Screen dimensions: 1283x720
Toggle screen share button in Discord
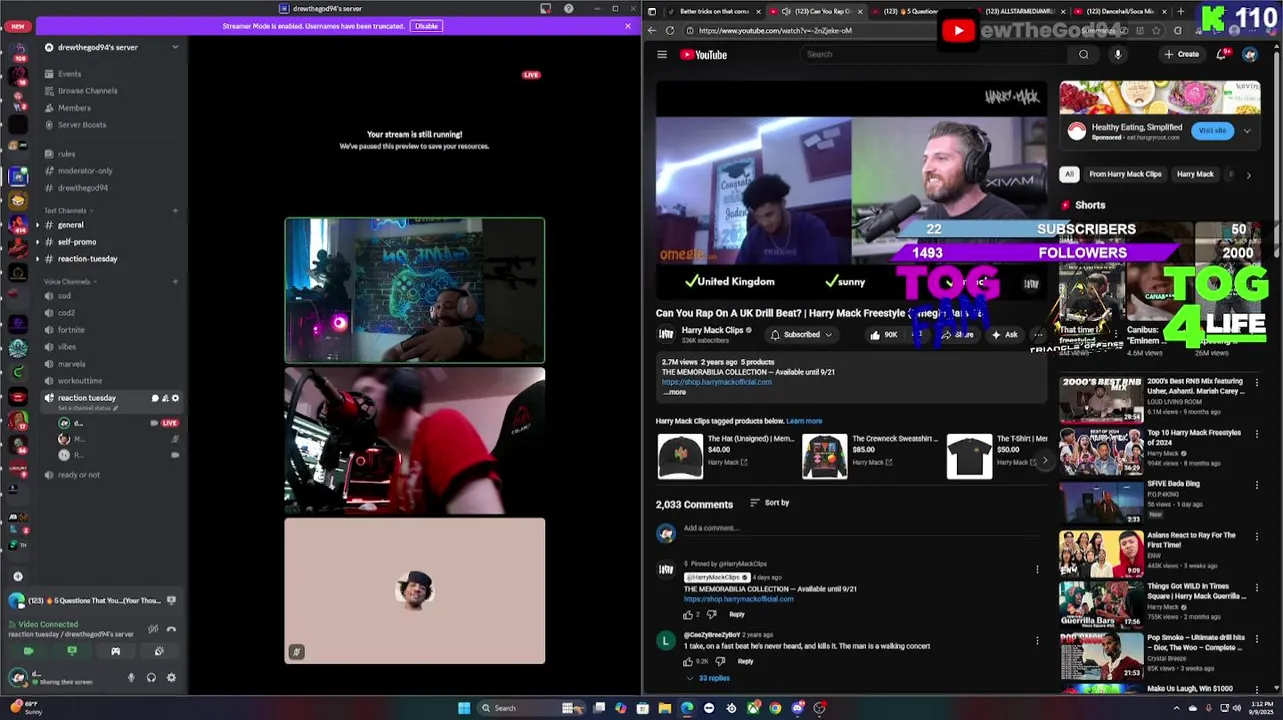(72, 651)
